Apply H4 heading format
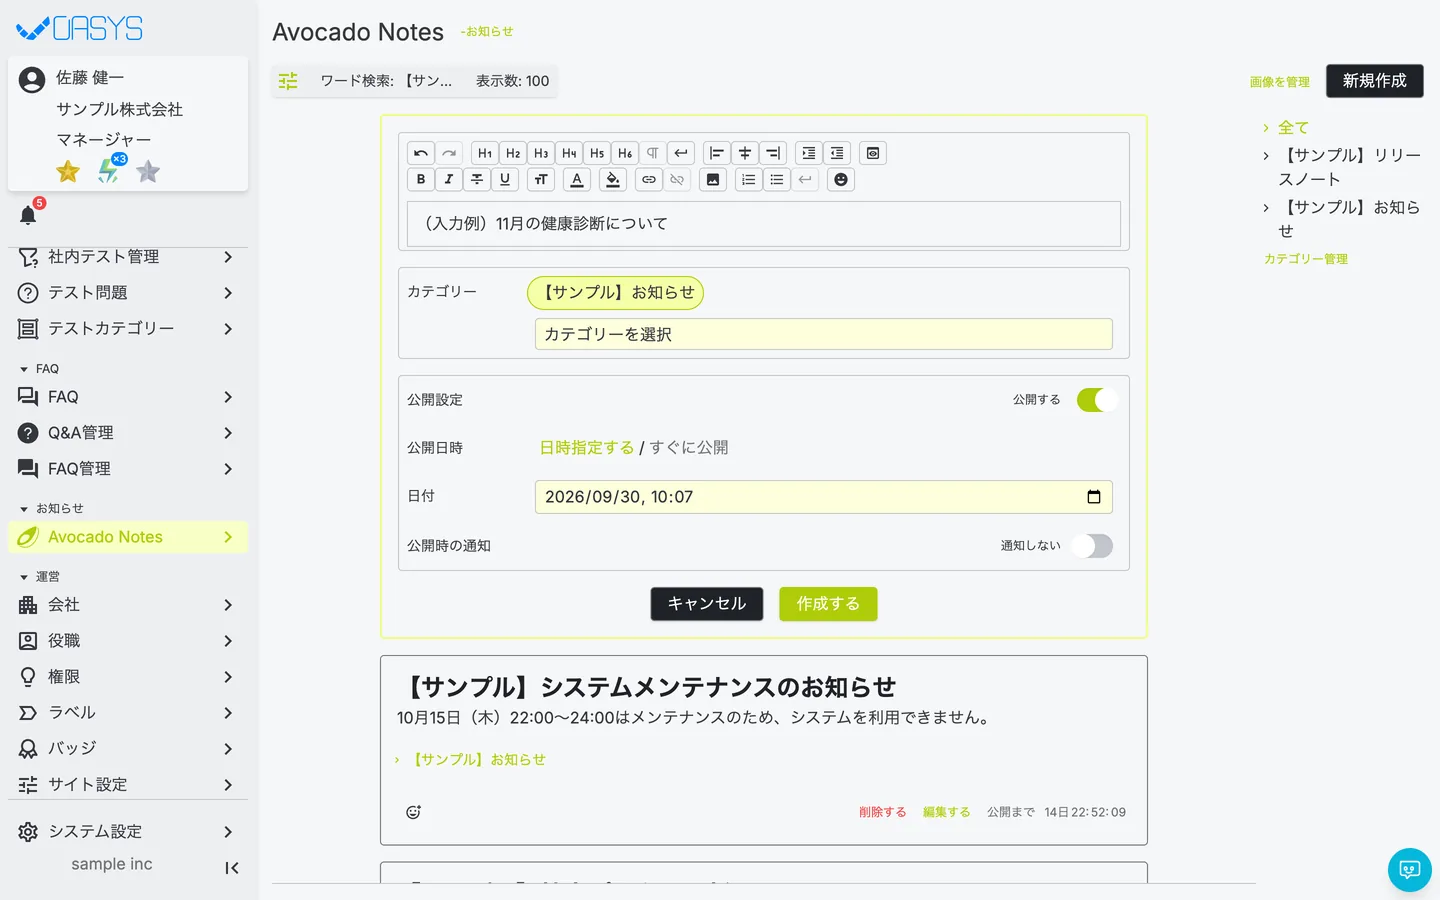Viewport: 1440px width, 900px height. (569, 153)
